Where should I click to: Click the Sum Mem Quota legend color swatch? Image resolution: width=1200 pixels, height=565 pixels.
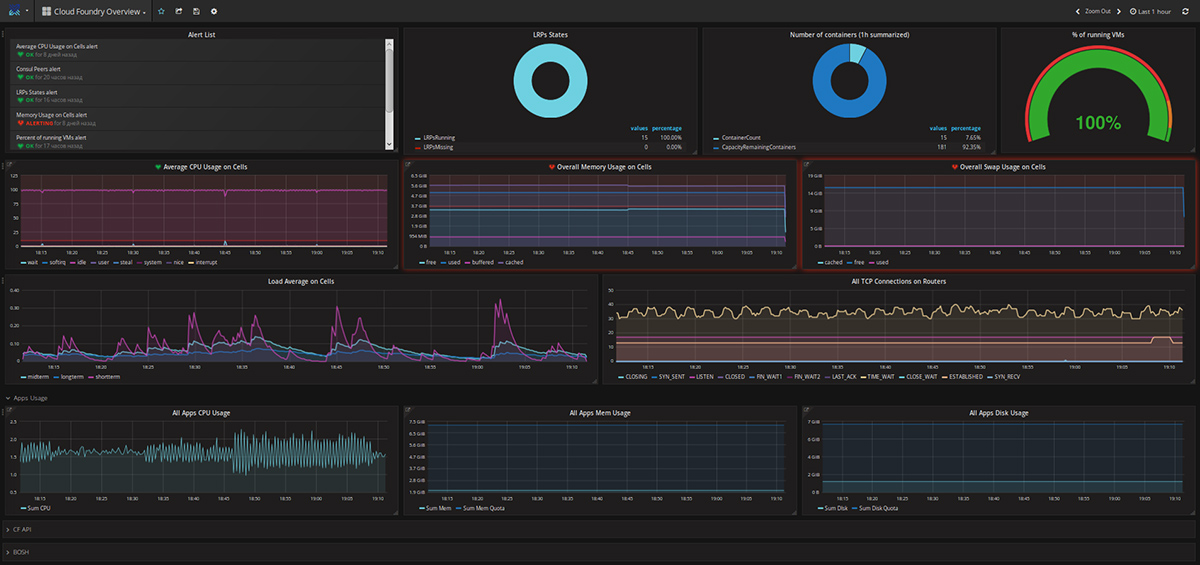coord(459,508)
